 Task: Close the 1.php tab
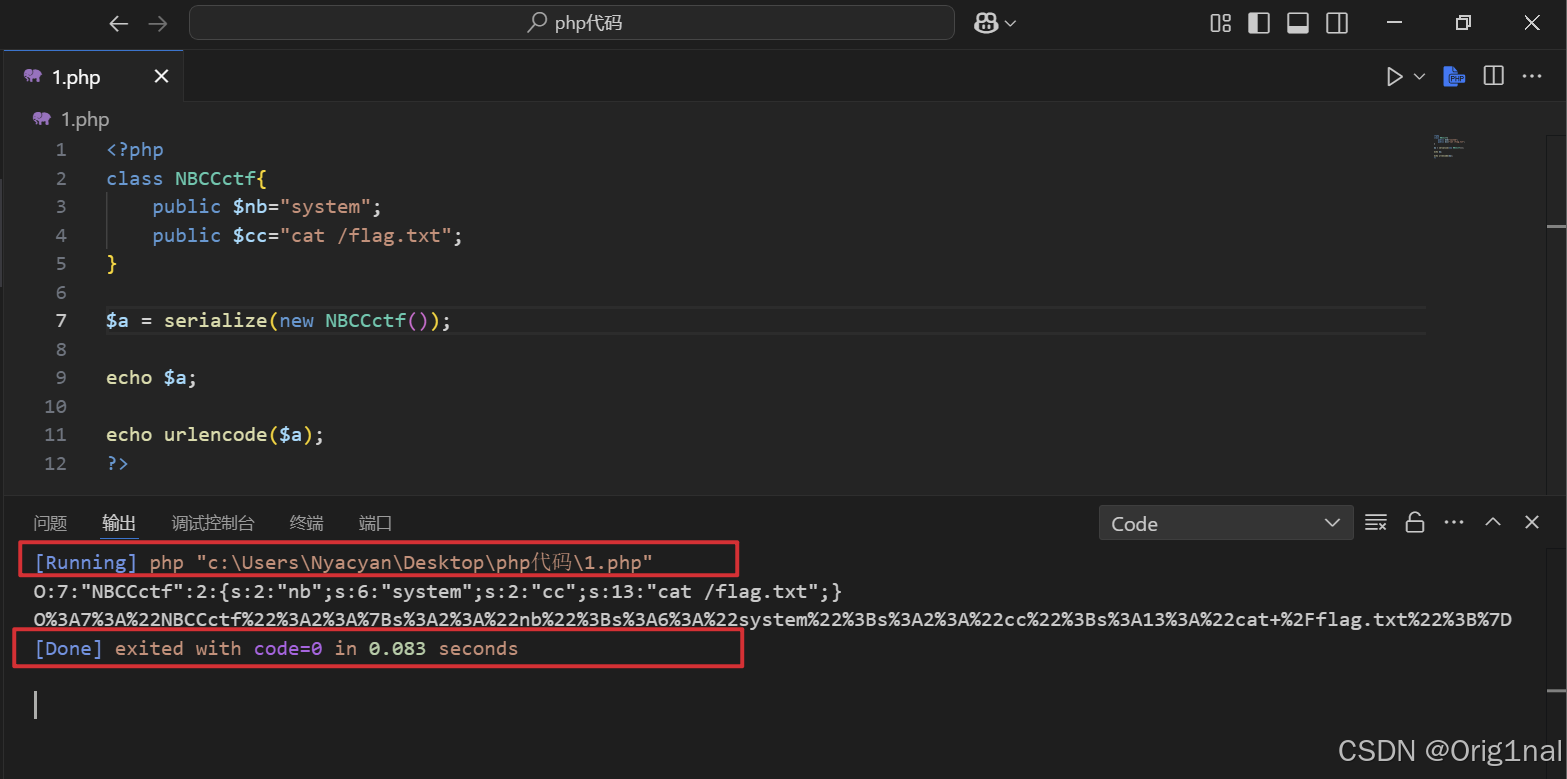[x=161, y=77]
